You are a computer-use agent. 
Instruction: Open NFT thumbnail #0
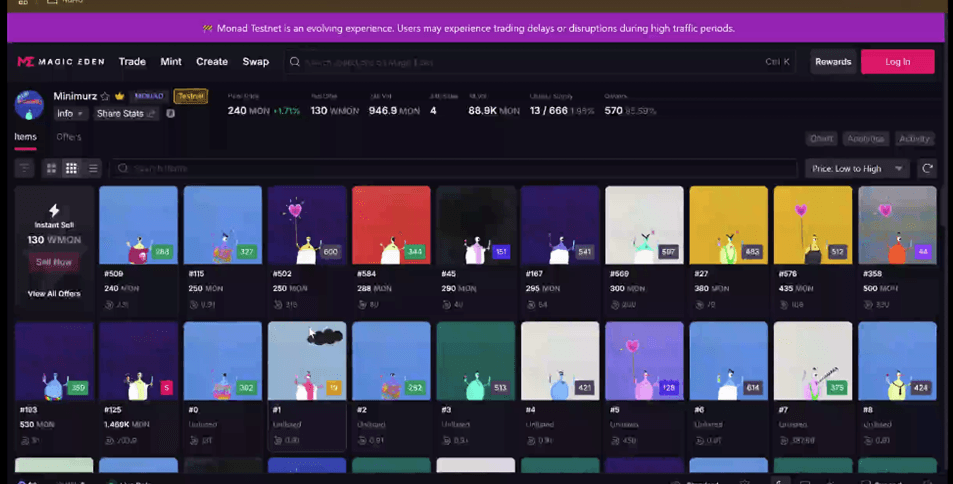click(x=222, y=361)
